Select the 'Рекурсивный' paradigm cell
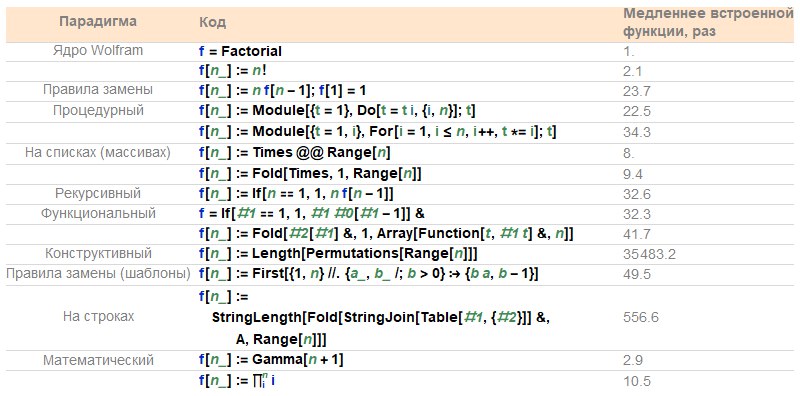The image size is (800, 396). [98, 193]
